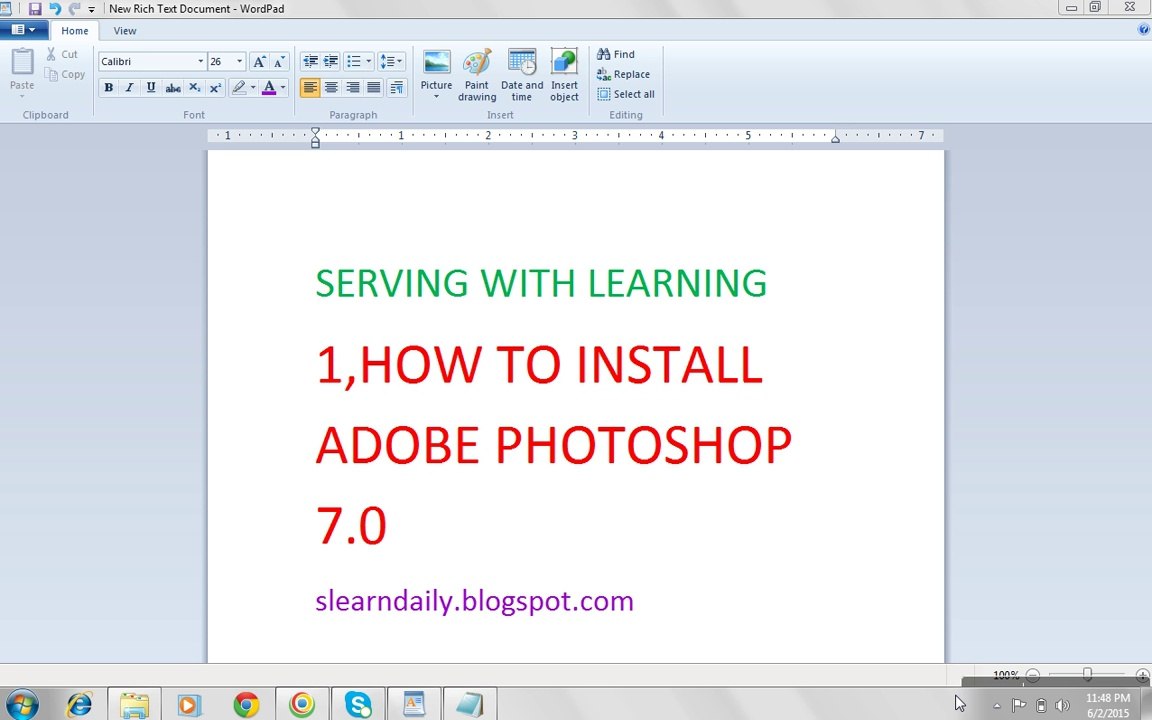Open WordPad Help question mark
This screenshot has width=1152, height=720.
1143,30
